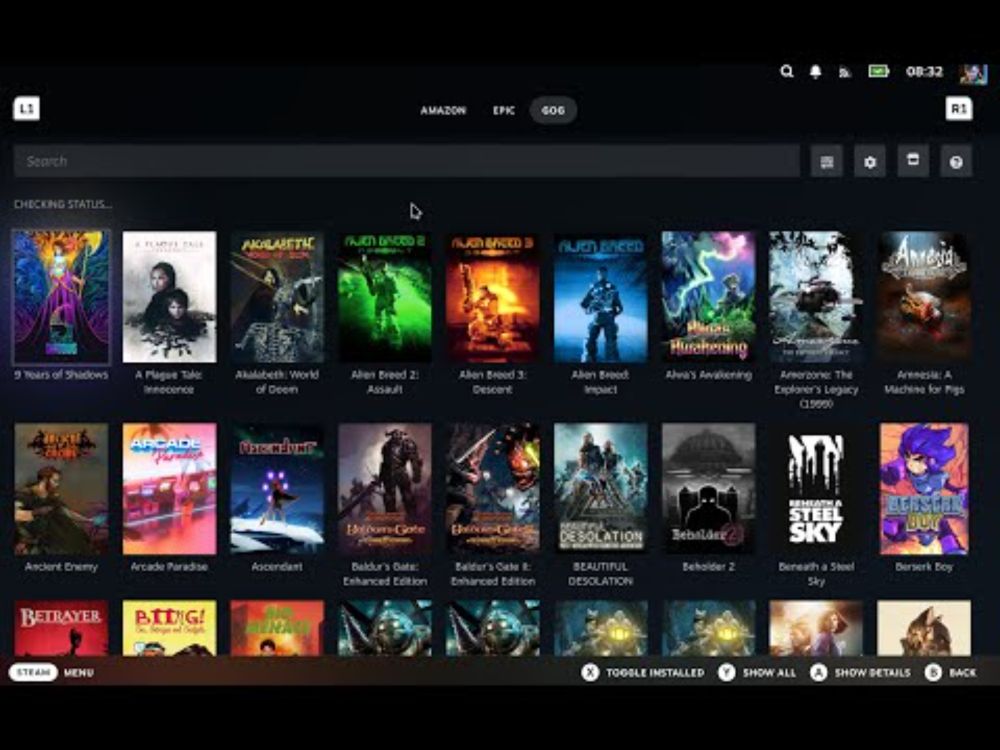The width and height of the screenshot is (1000, 750).
Task: Select Berserk Boy cover
Action: pos(923,489)
